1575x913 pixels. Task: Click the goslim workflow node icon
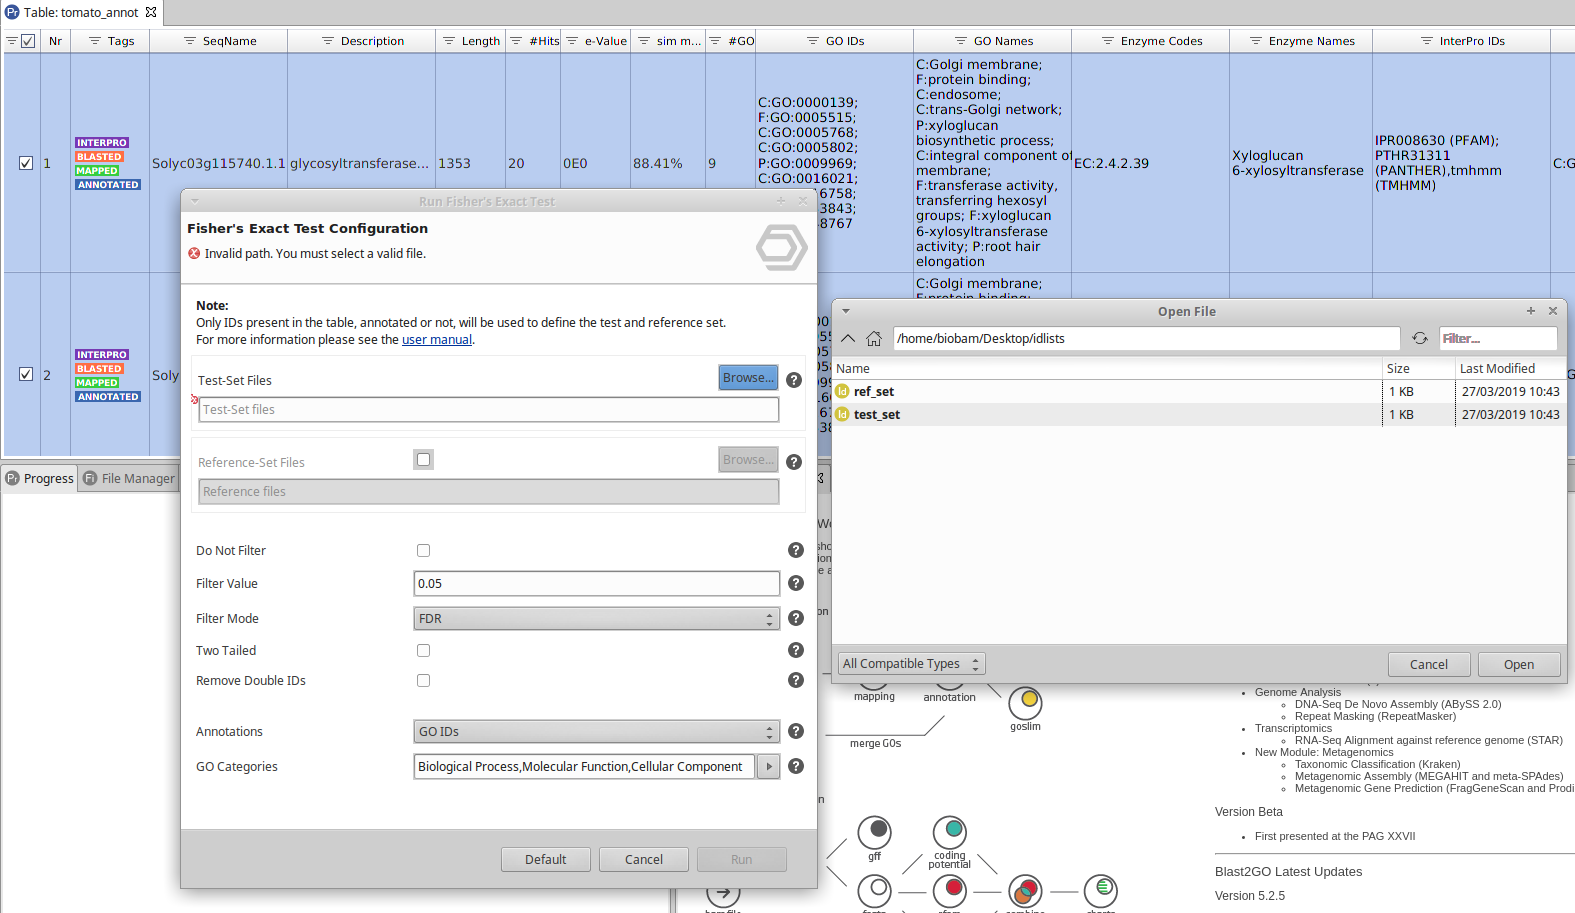pyautogui.click(x=1025, y=702)
